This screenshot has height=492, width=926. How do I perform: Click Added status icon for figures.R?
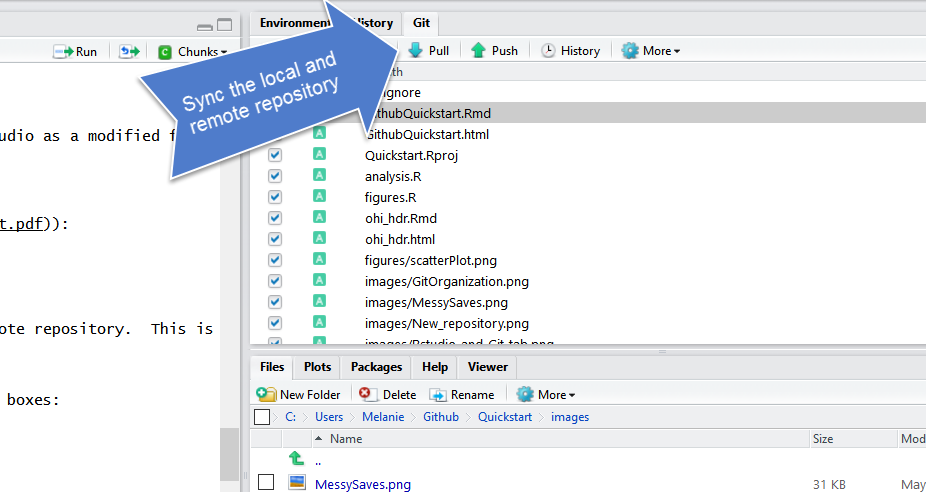319,196
